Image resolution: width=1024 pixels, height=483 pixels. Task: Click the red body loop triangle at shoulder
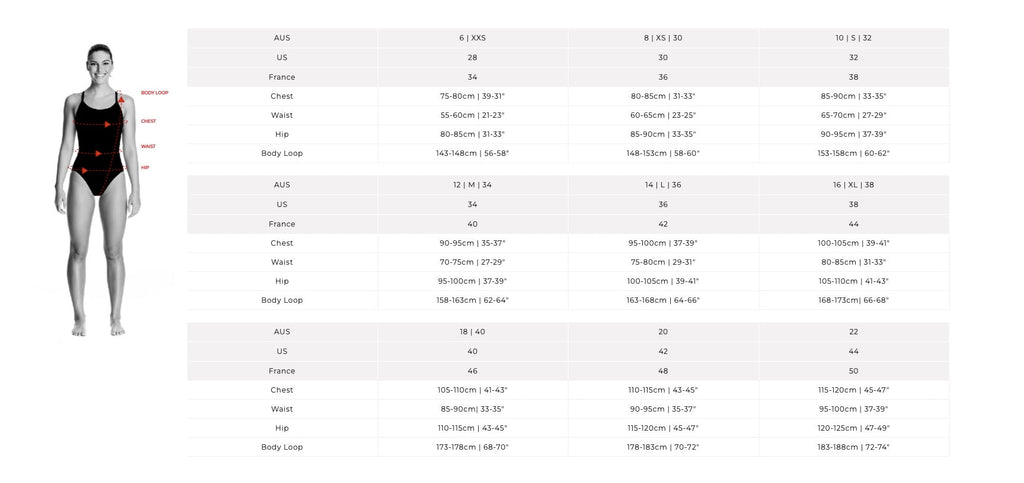[122, 100]
